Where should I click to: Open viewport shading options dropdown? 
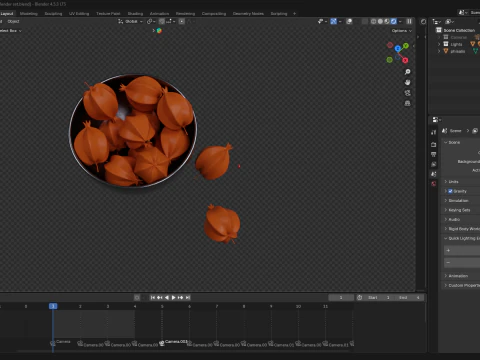point(400,21)
